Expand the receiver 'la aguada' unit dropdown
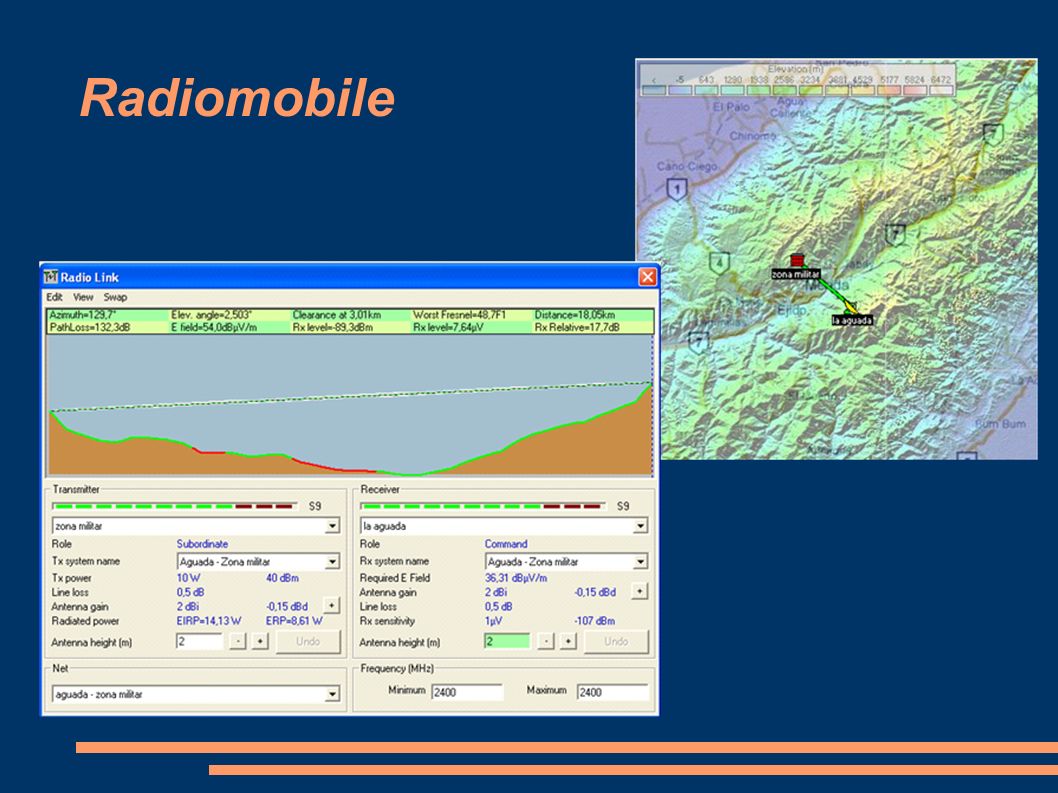 click(x=640, y=526)
